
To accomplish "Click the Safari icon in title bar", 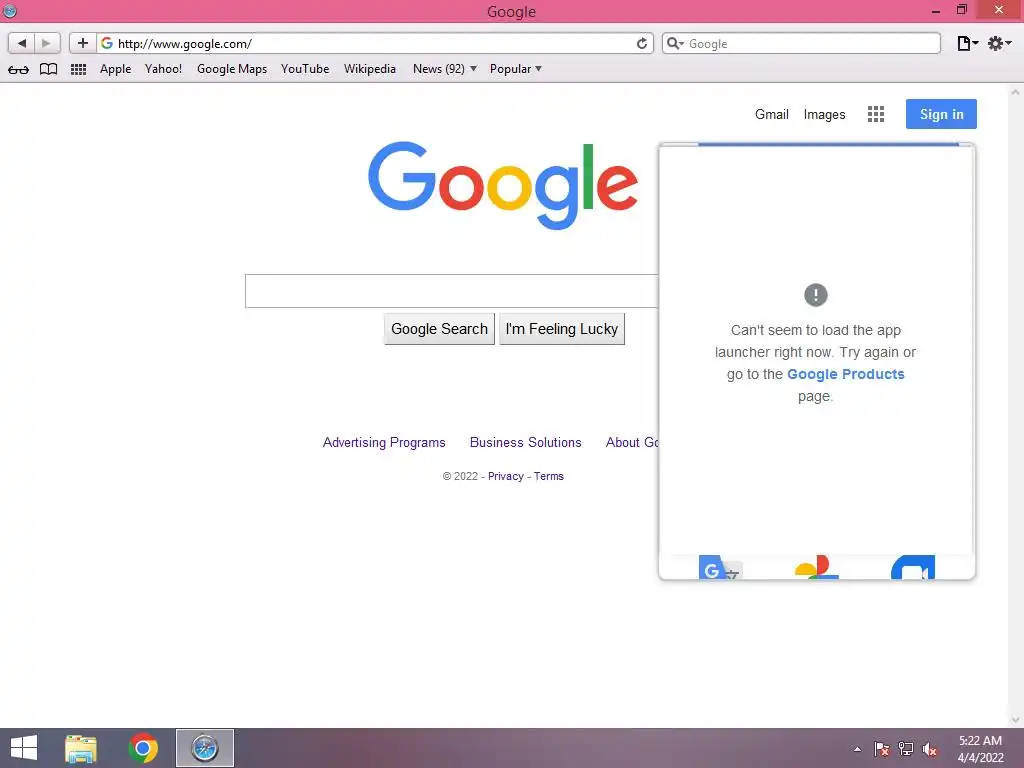I will 10,10.
